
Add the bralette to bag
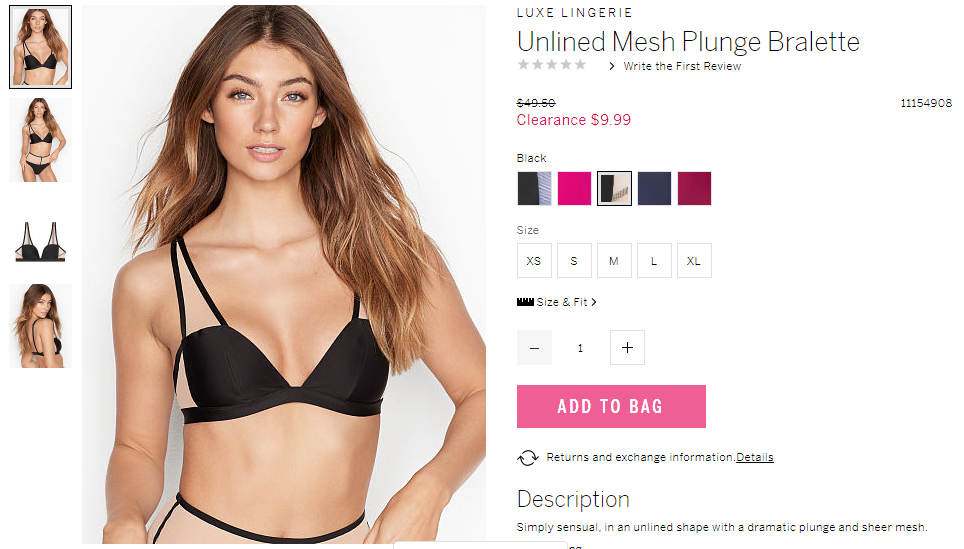(x=611, y=406)
